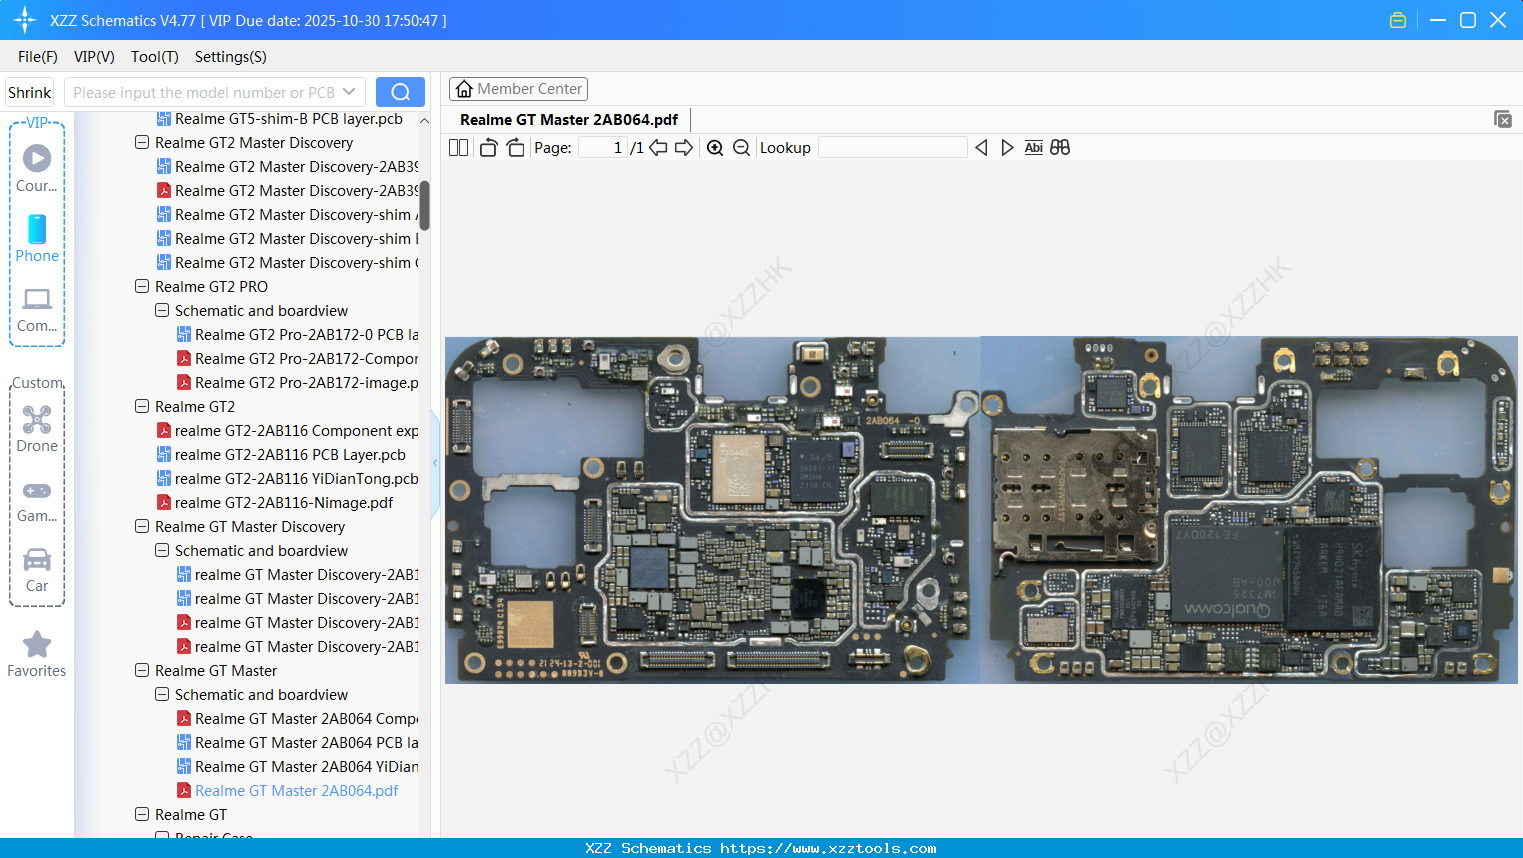Image resolution: width=1523 pixels, height=858 pixels.
Task: Select the Realme GT Master 2AB064.pdf tab
Action: pyautogui.click(x=569, y=120)
